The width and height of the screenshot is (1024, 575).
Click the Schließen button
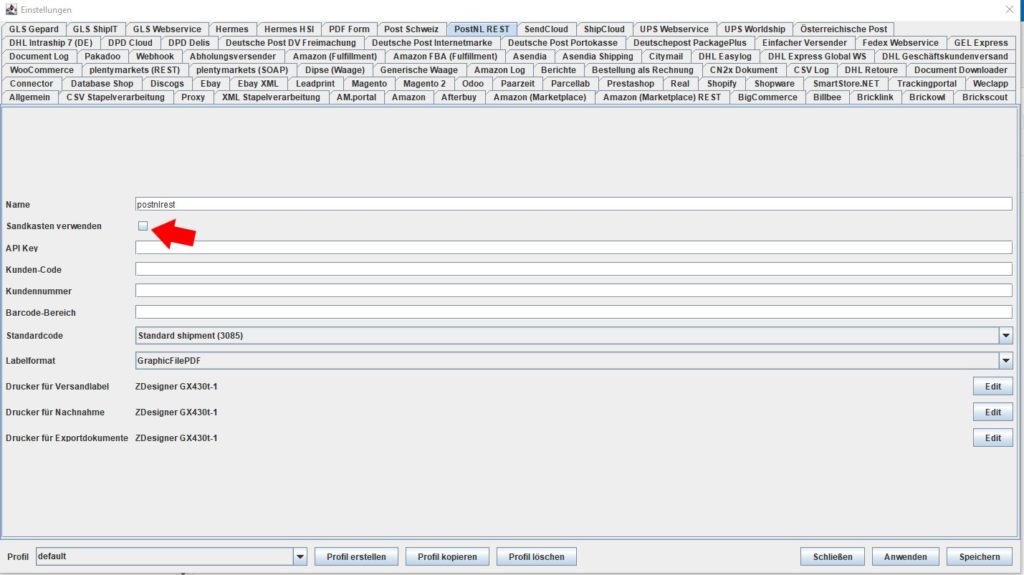832,557
